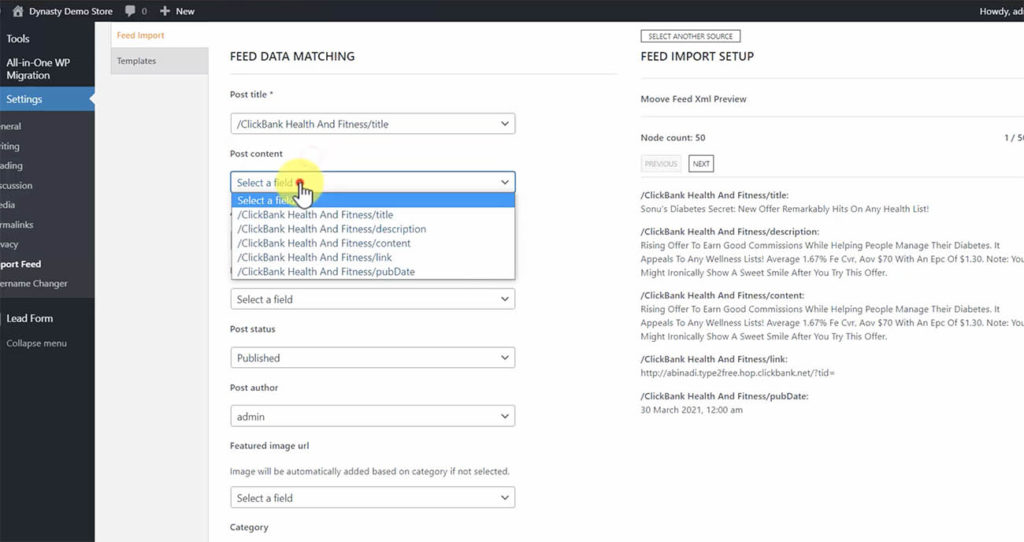1024x542 pixels.
Task: Select the Settings menu in sidebar
Action: coord(47,99)
